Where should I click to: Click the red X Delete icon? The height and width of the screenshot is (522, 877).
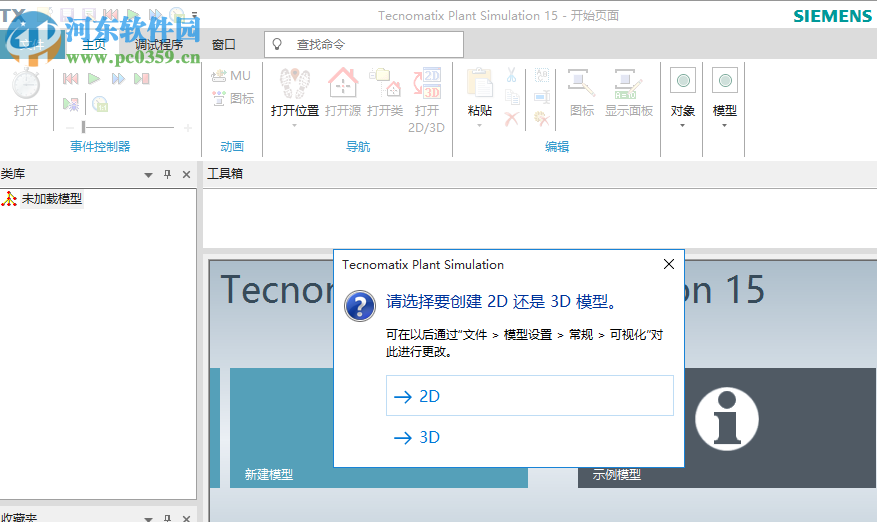pos(511,118)
